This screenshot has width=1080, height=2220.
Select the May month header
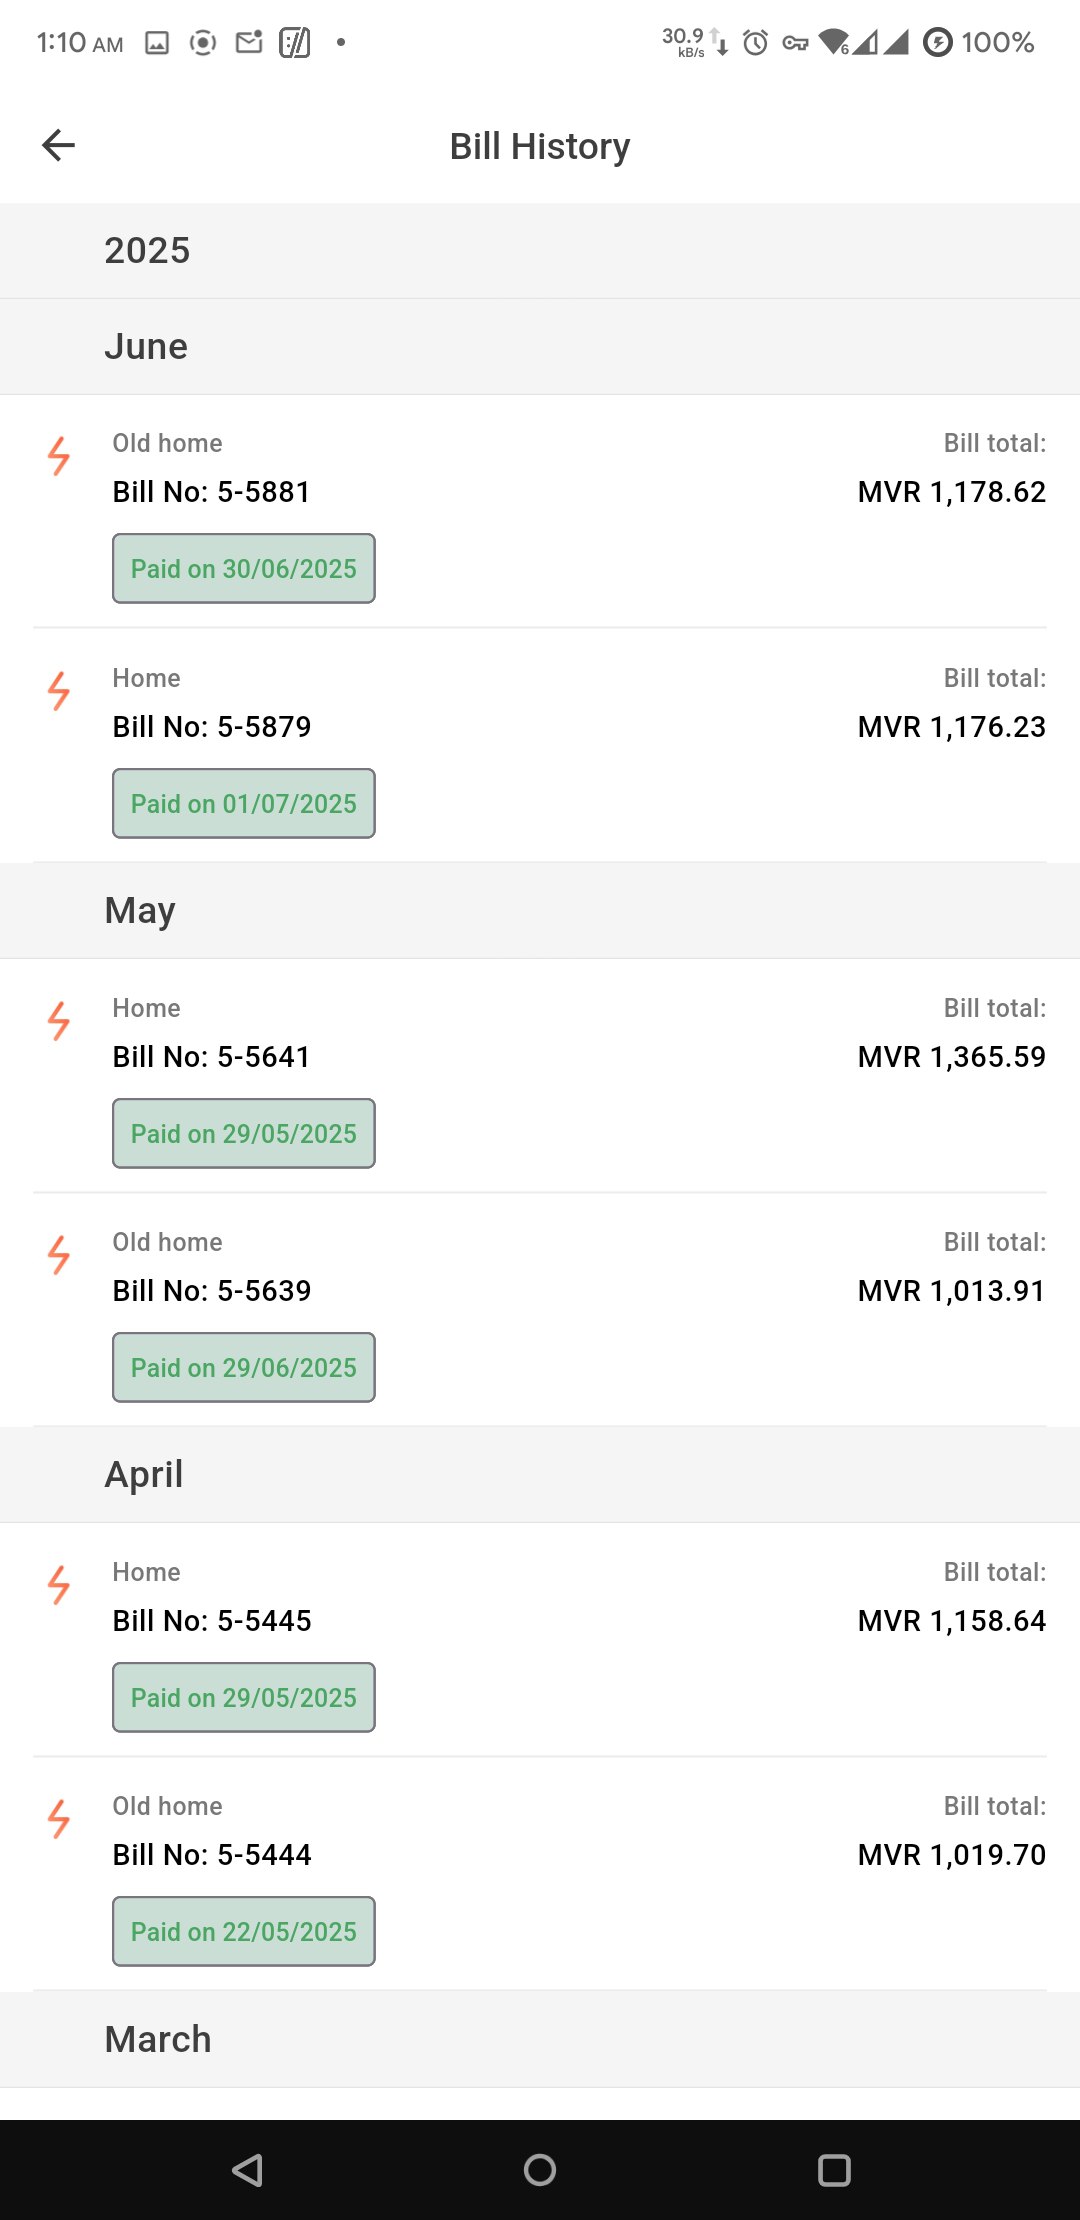coord(140,911)
